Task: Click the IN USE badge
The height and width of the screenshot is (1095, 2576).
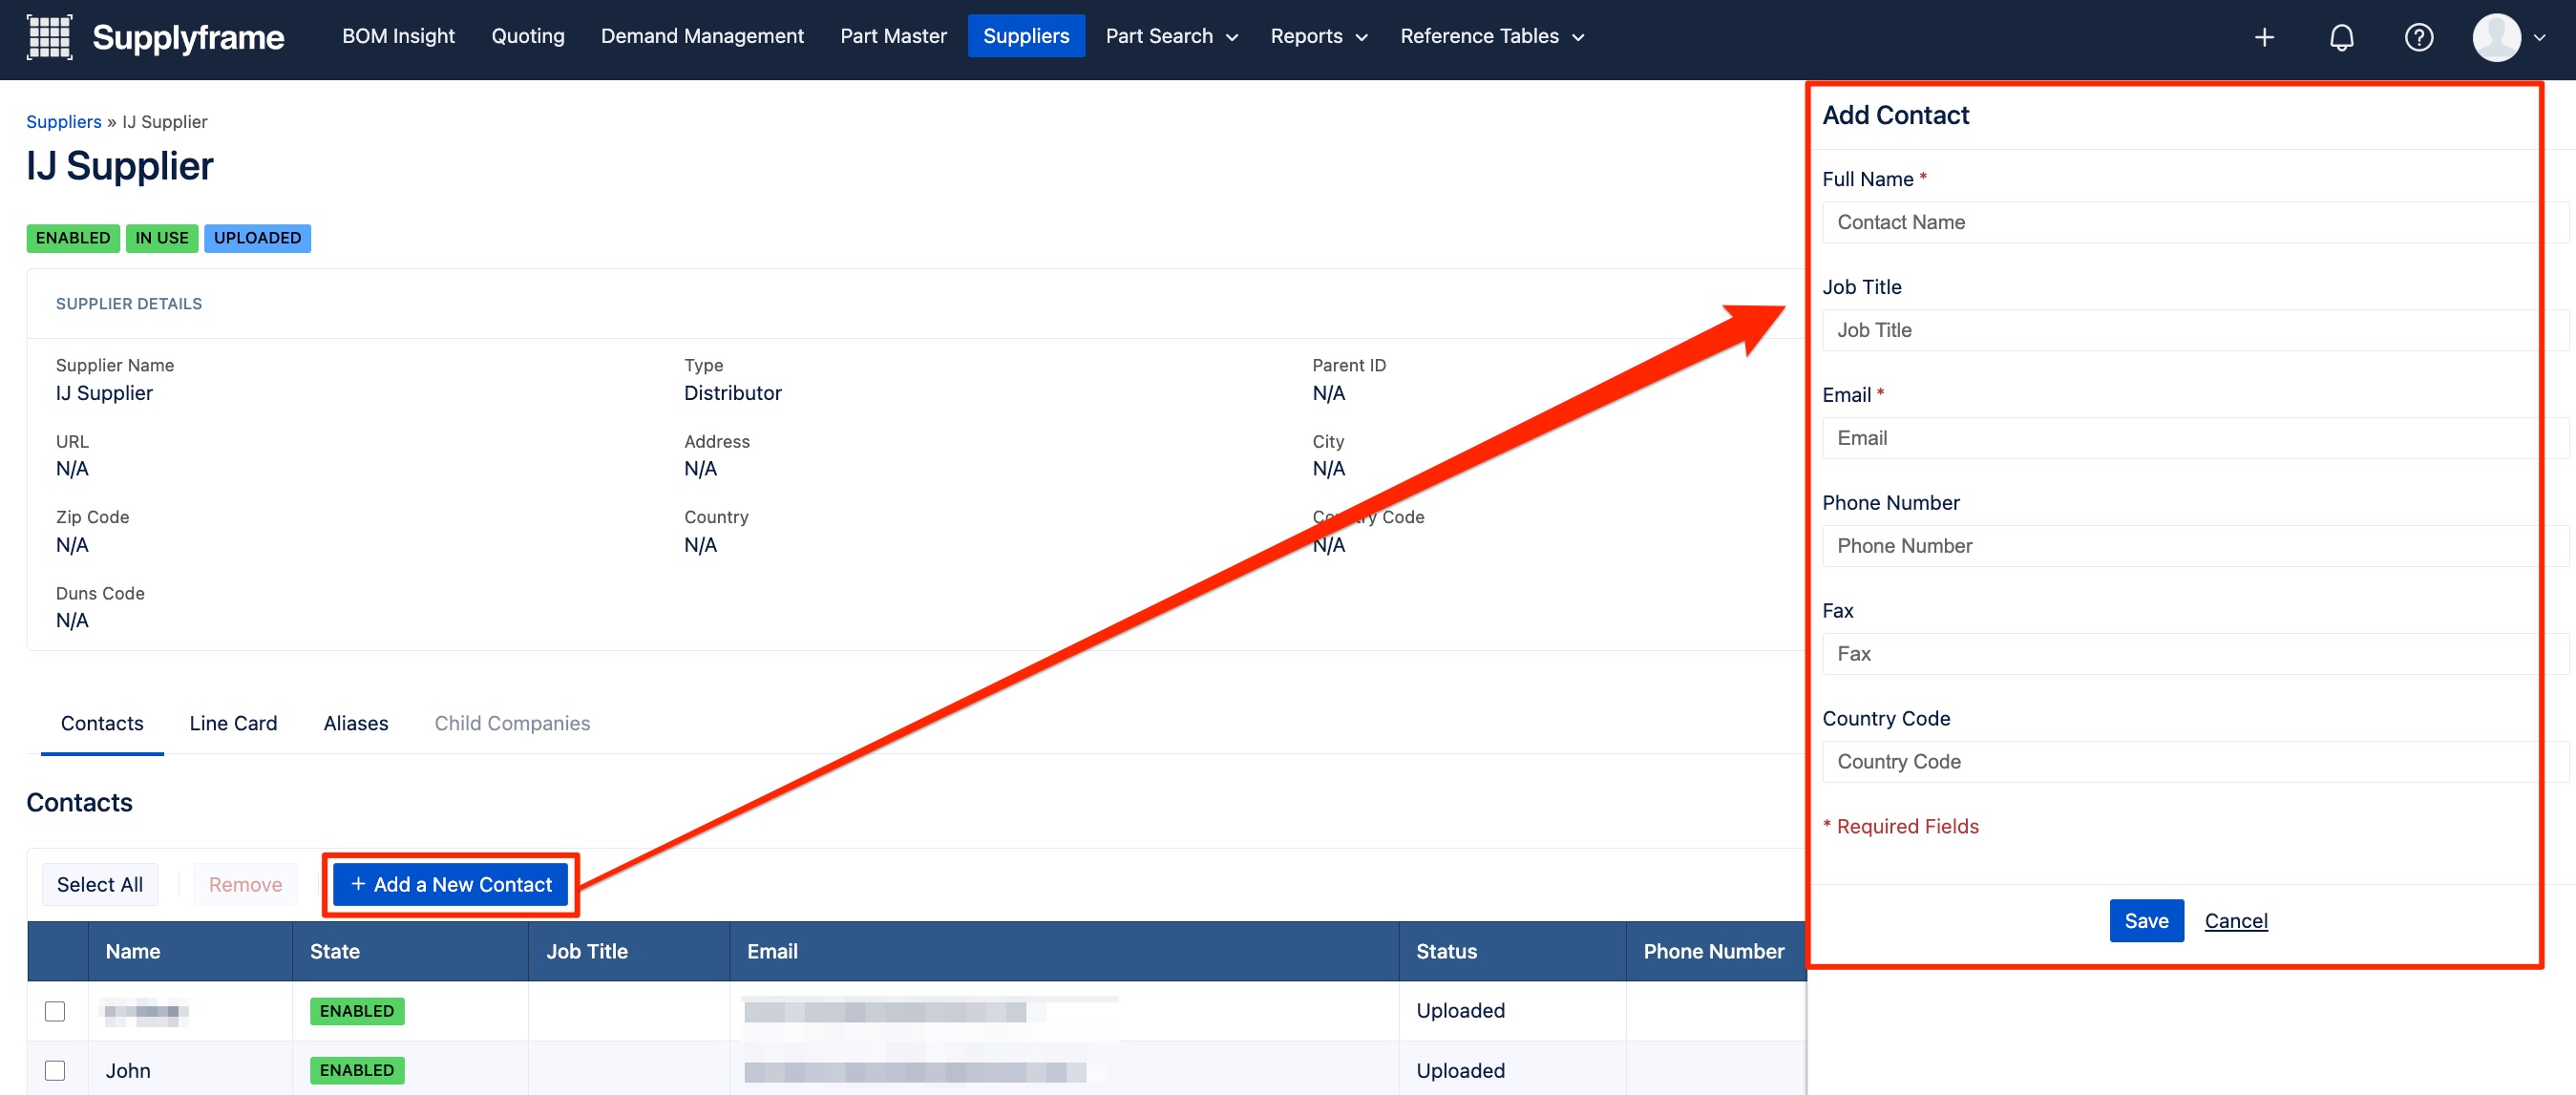Action: [x=161, y=238]
